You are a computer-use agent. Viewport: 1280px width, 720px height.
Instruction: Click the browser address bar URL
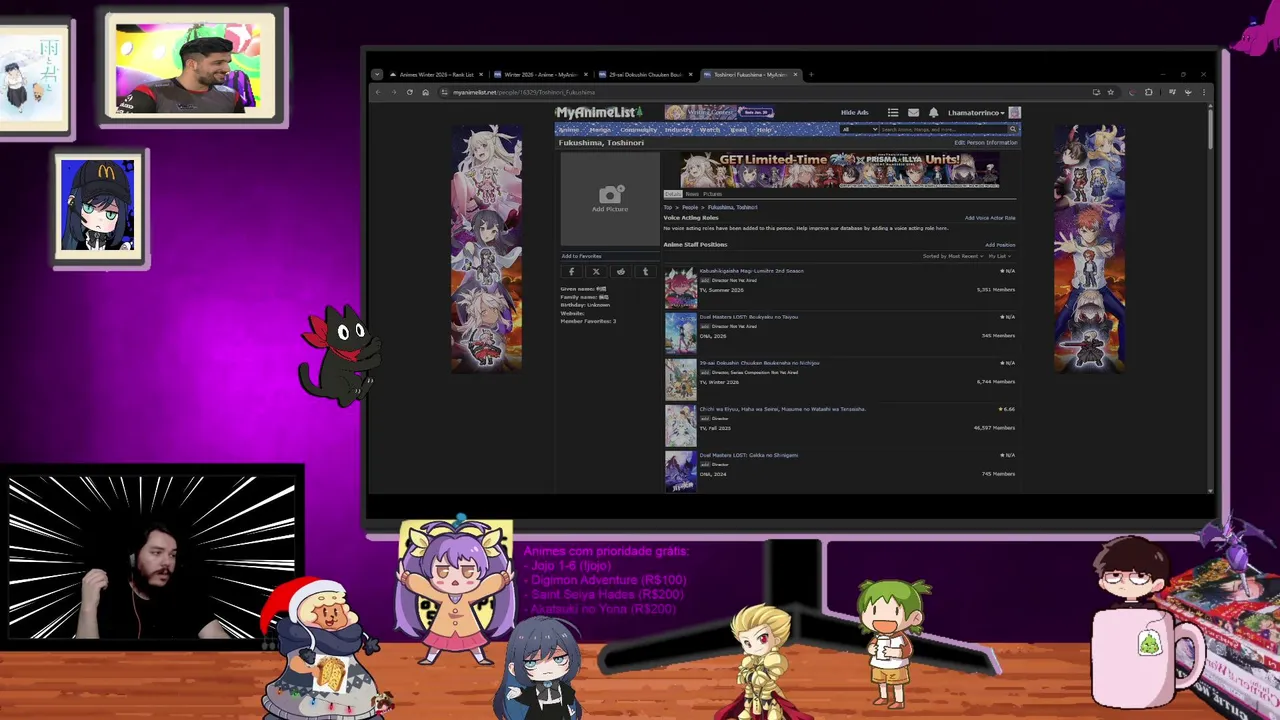point(524,92)
